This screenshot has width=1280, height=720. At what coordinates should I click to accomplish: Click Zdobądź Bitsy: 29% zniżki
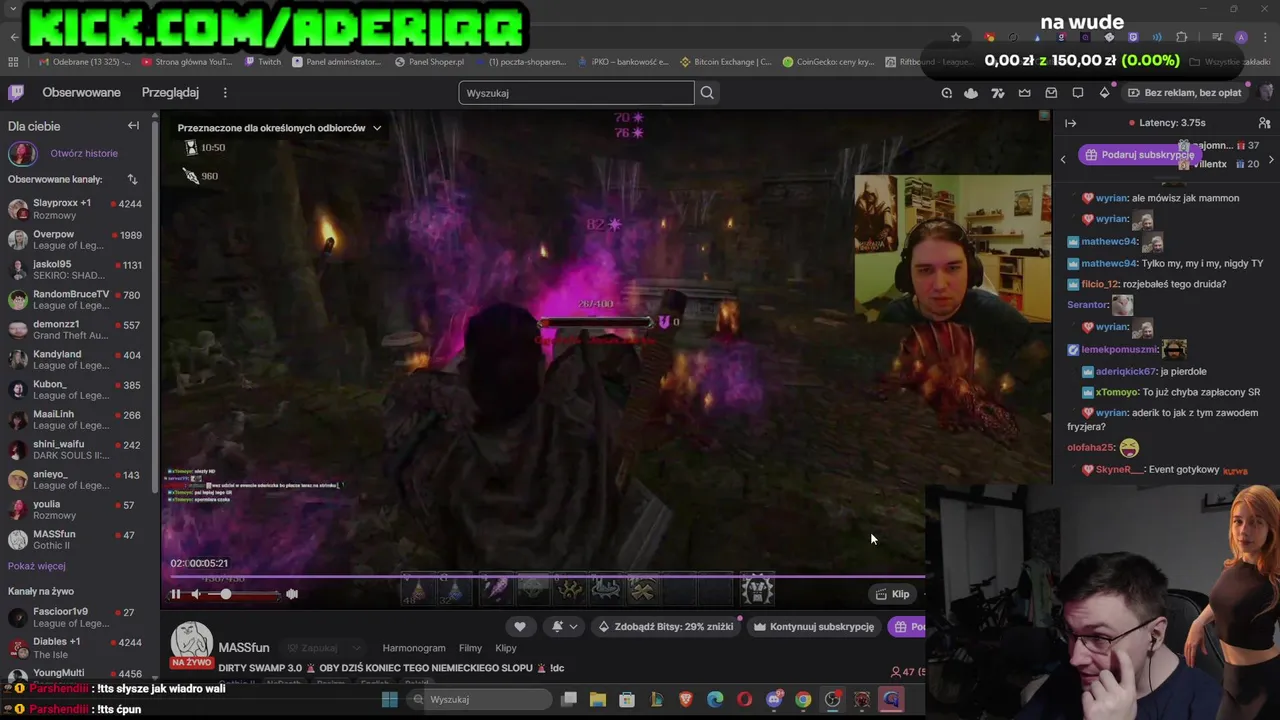[x=664, y=626]
